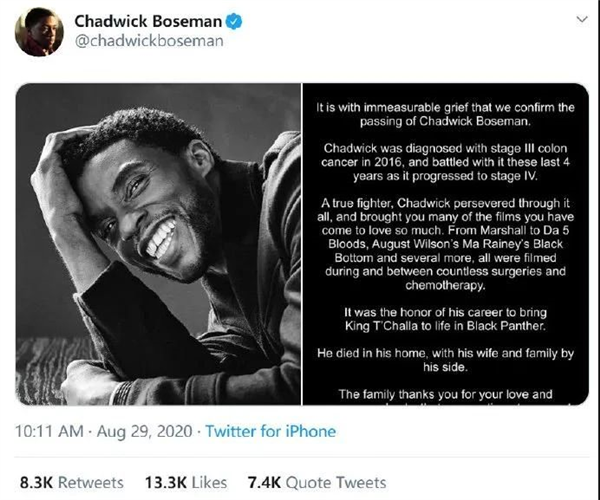Screen dimensions: 600x500
Task: Click the "He died in his home" sentence
Action: pyautogui.click(x=445, y=360)
